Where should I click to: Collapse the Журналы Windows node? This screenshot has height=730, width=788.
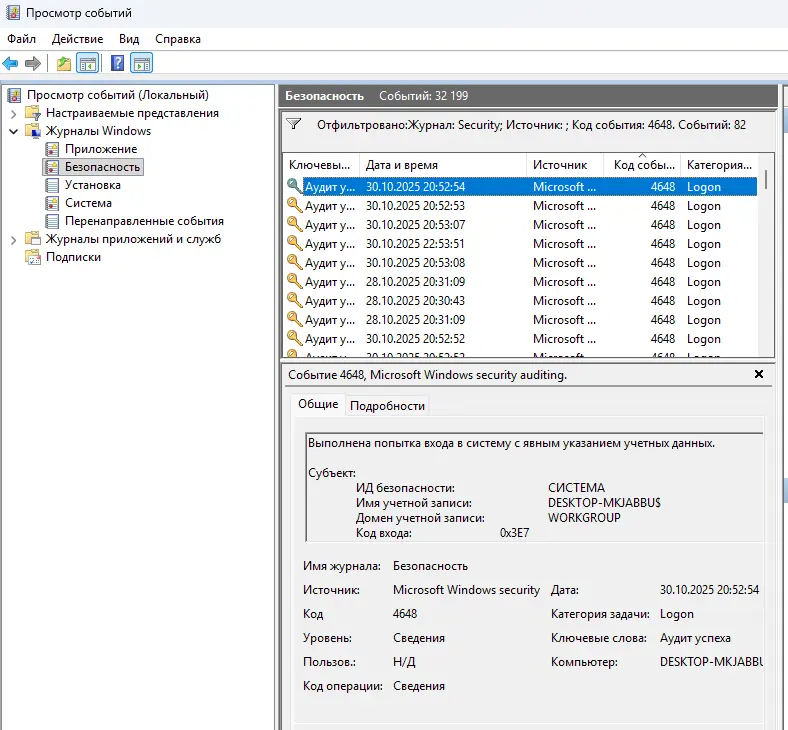(13, 131)
